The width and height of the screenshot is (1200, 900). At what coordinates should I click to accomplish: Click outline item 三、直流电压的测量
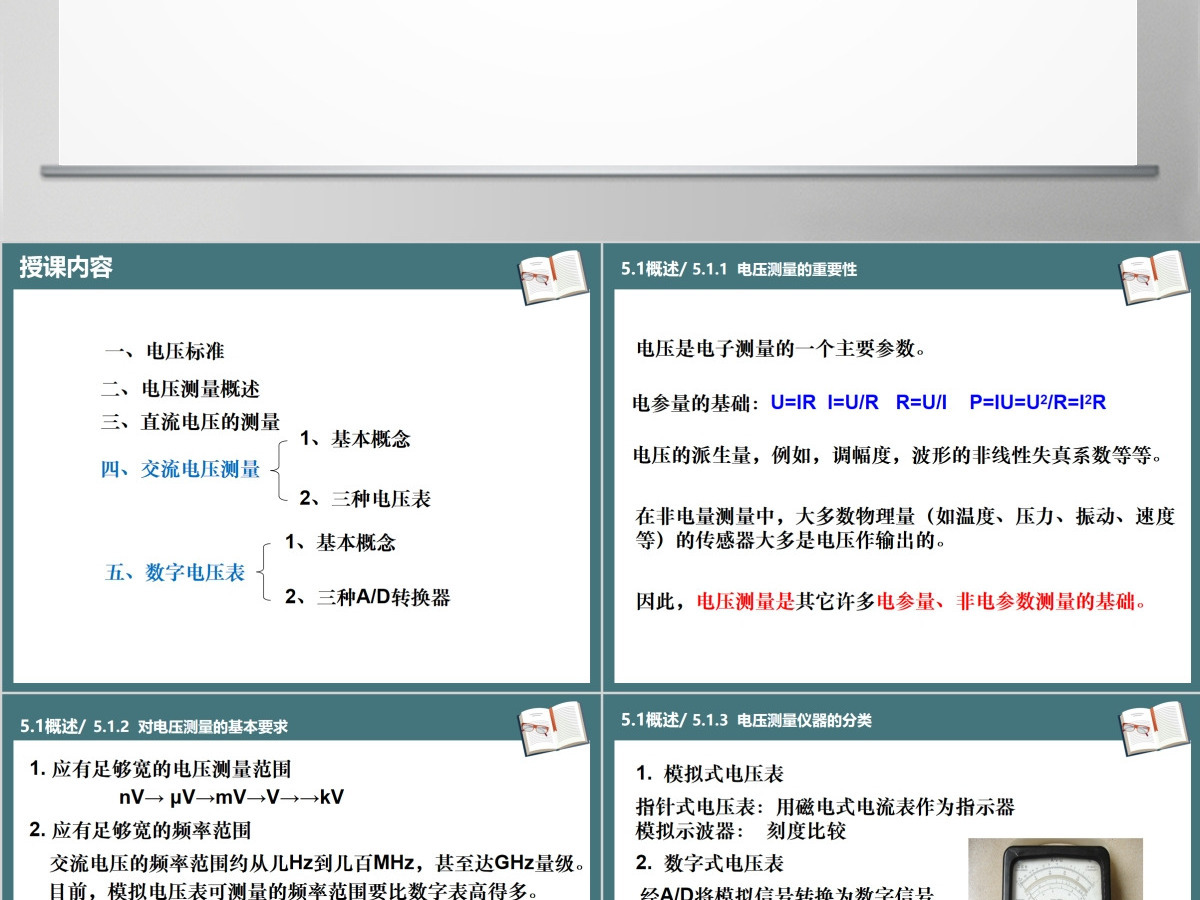click(x=190, y=422)
